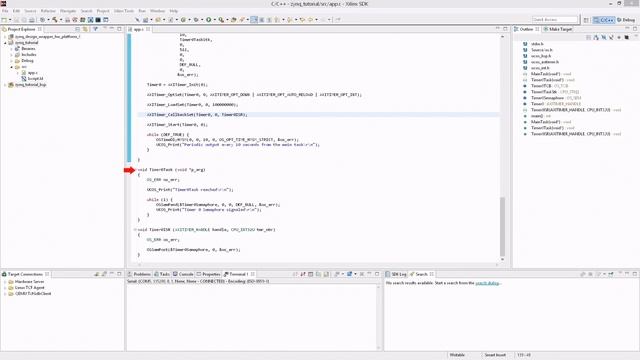Click the Open Perspective icon beside C/C++
640x360 pixels.
coord(587,20)
